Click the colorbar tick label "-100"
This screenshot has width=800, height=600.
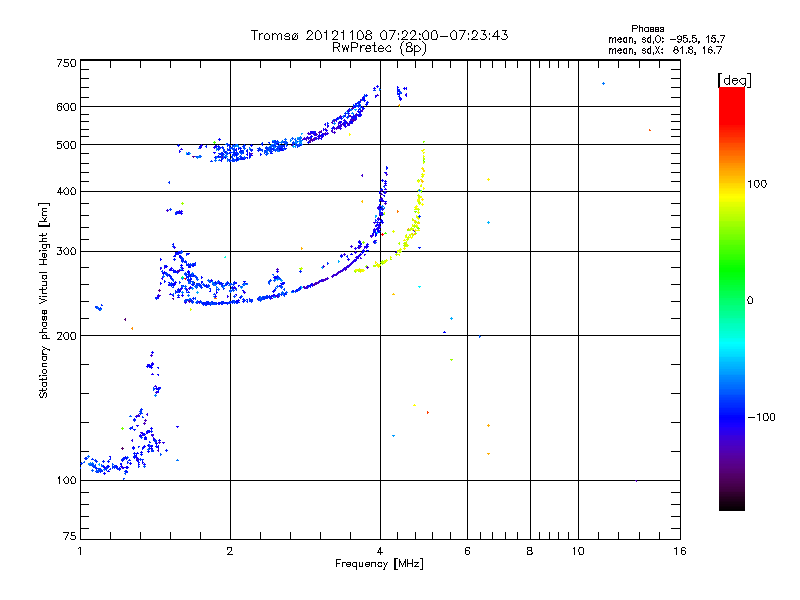point(761,417)
